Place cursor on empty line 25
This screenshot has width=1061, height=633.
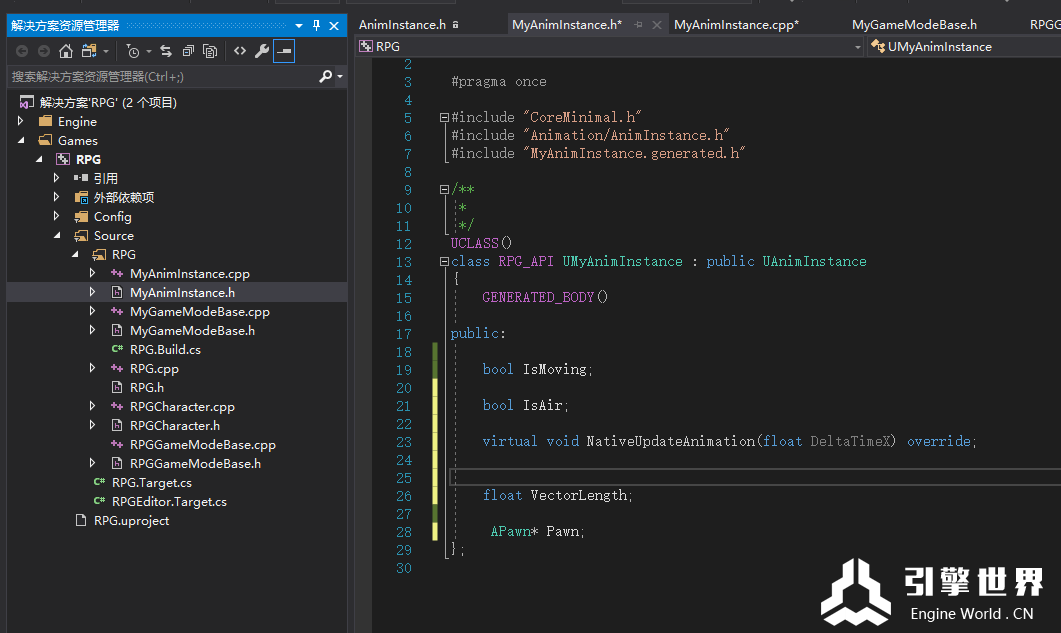(755, 477)
